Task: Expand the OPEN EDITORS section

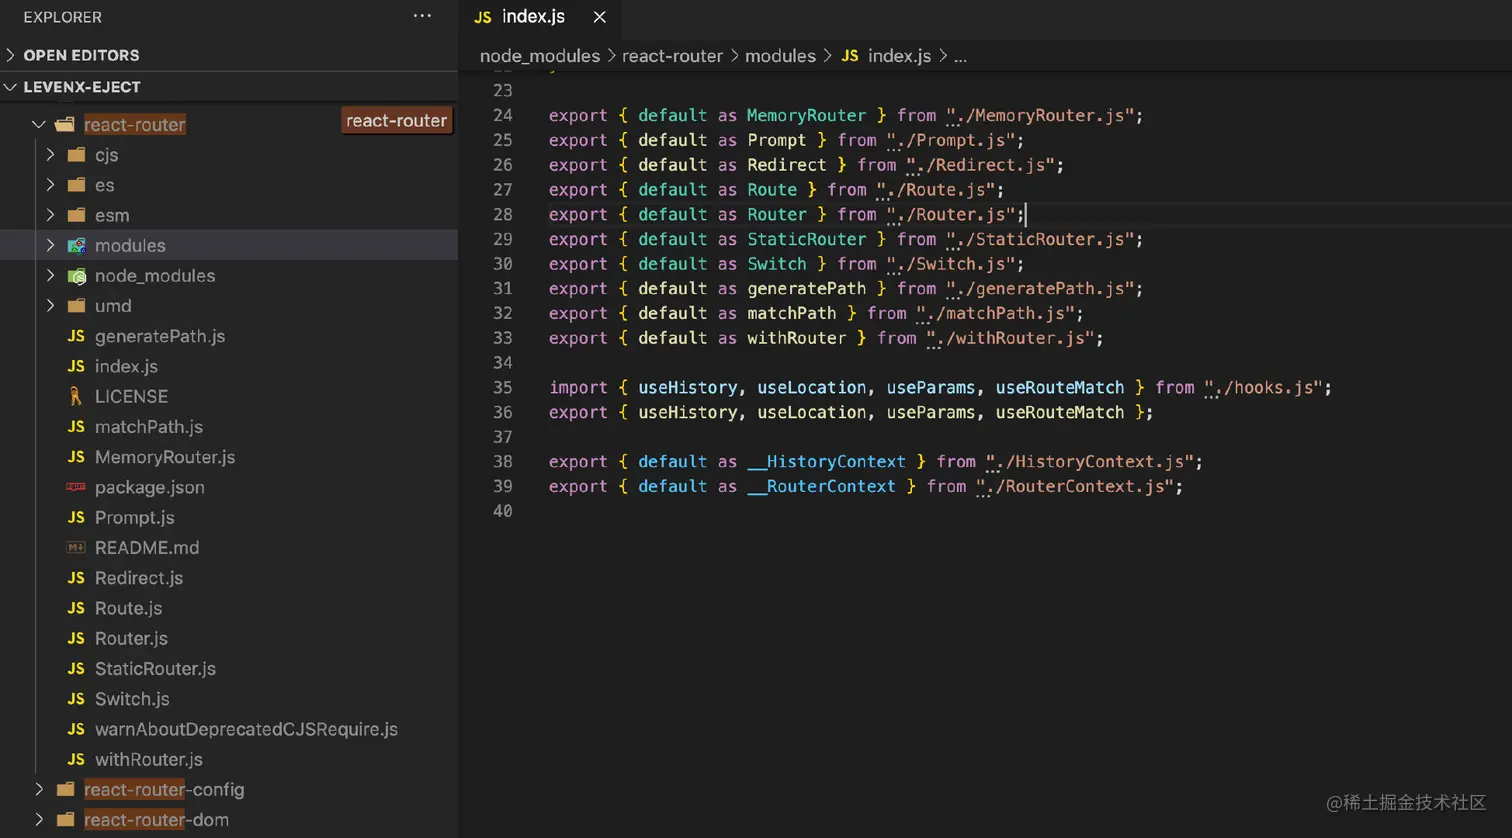Action: [11, 55]
